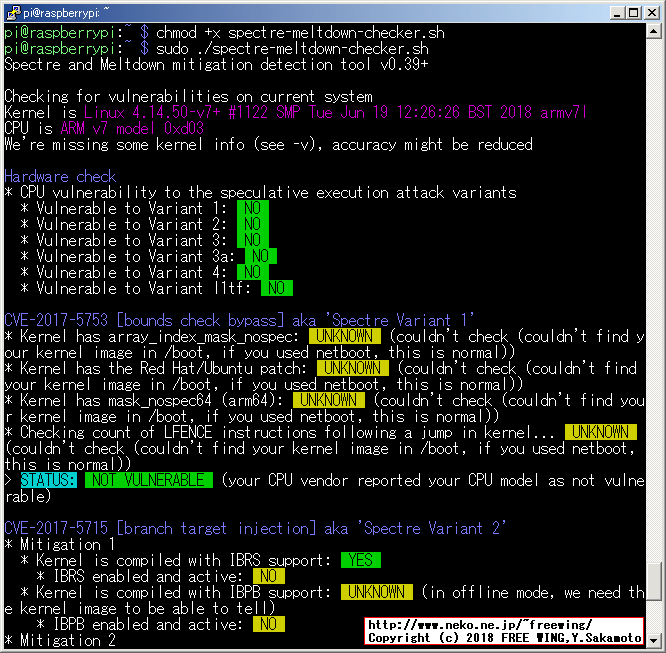Click the NO badge for Variant l1tf
666x653 pixels.
(277, 288)
